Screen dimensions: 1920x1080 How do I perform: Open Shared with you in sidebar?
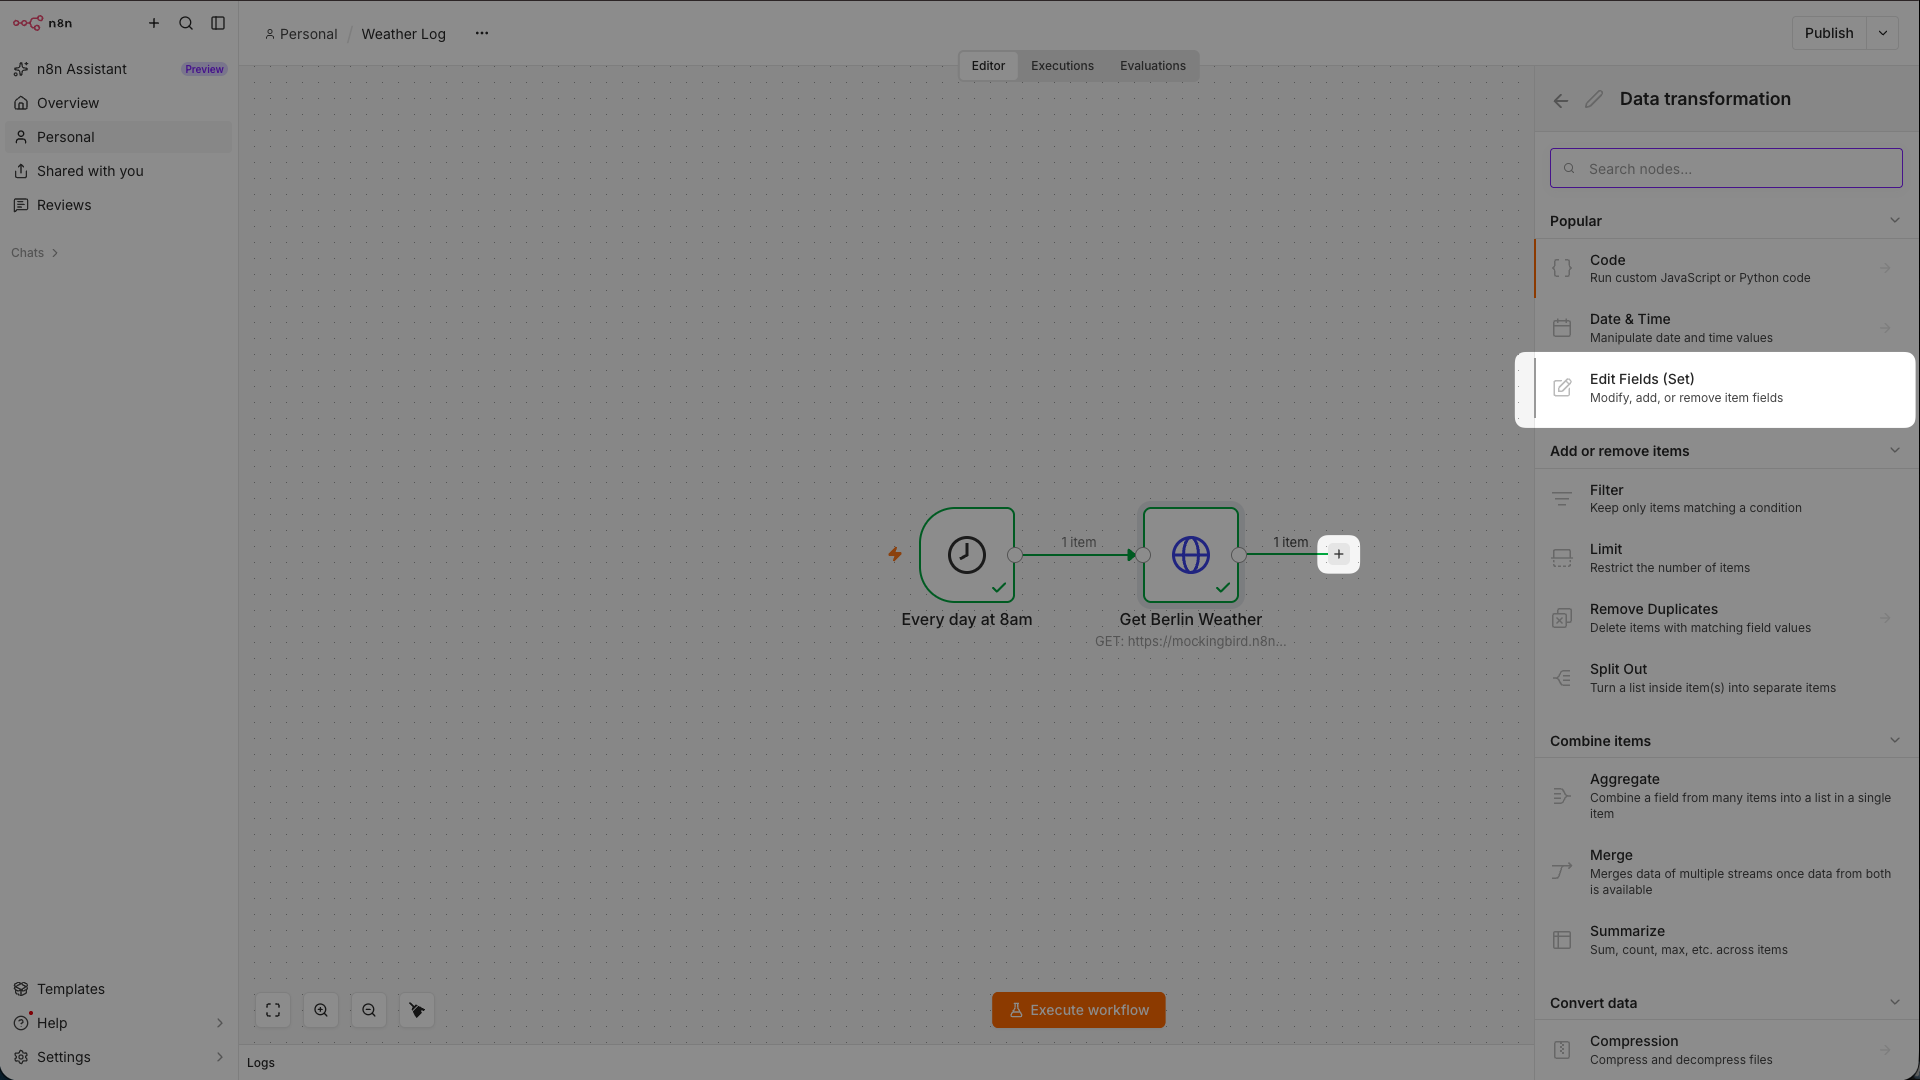[118, 171]
